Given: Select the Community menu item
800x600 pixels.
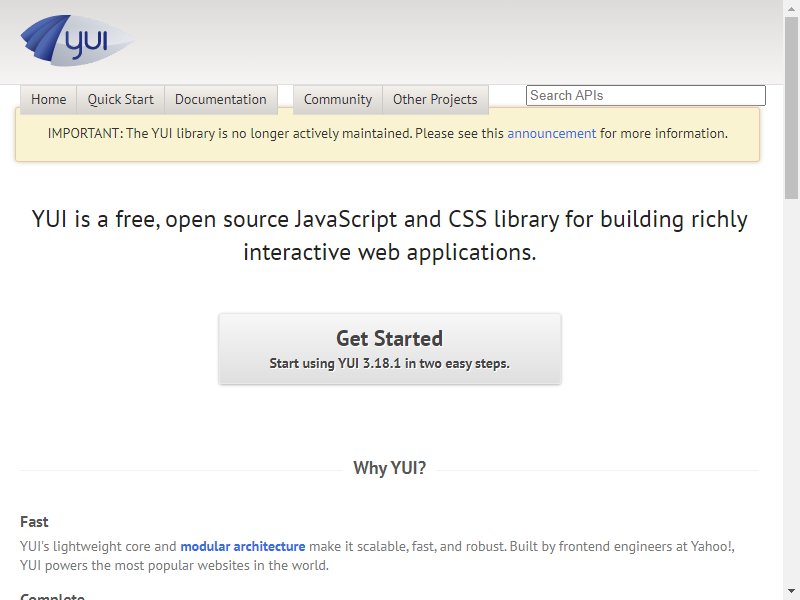Looking at the screenshot, I should [338, 99].
